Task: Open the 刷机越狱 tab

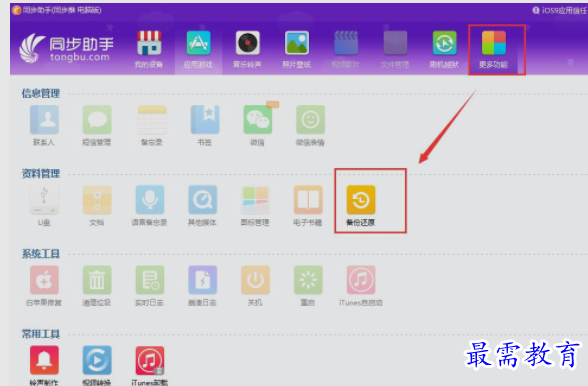Action: click(444, 50)
